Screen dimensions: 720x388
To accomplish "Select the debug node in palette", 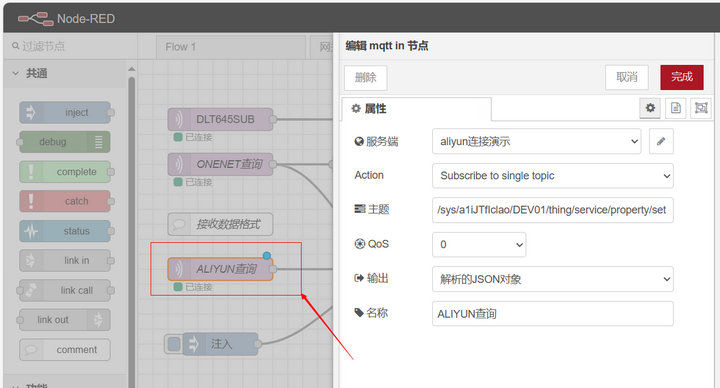I will (x=65, y=142).
